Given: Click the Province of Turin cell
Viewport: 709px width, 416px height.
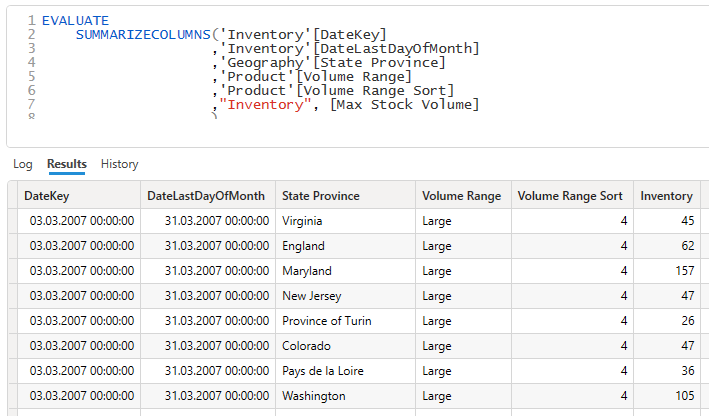Looking at the screenshot, I should pyautogui.click(x=327, y=321).
